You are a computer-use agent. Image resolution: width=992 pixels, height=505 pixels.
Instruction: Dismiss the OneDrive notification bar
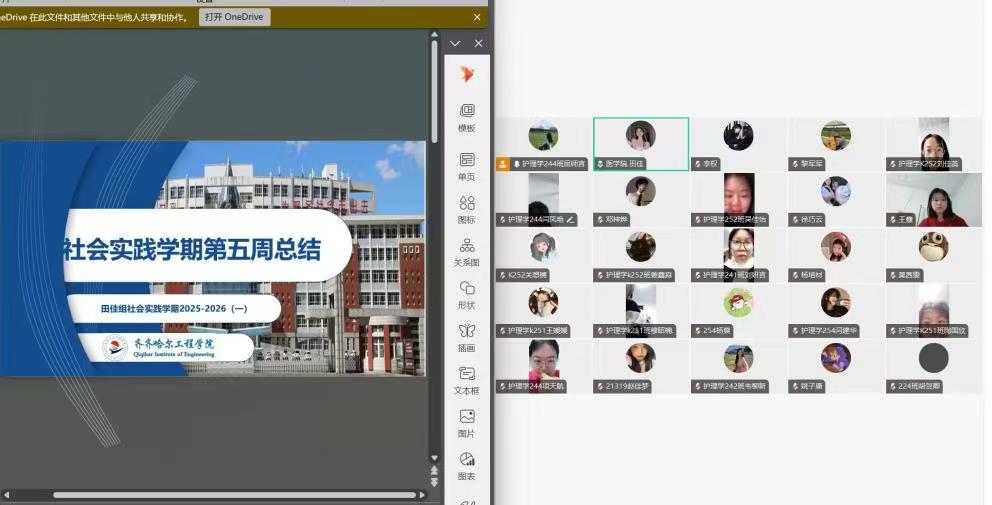click(477, 17)
